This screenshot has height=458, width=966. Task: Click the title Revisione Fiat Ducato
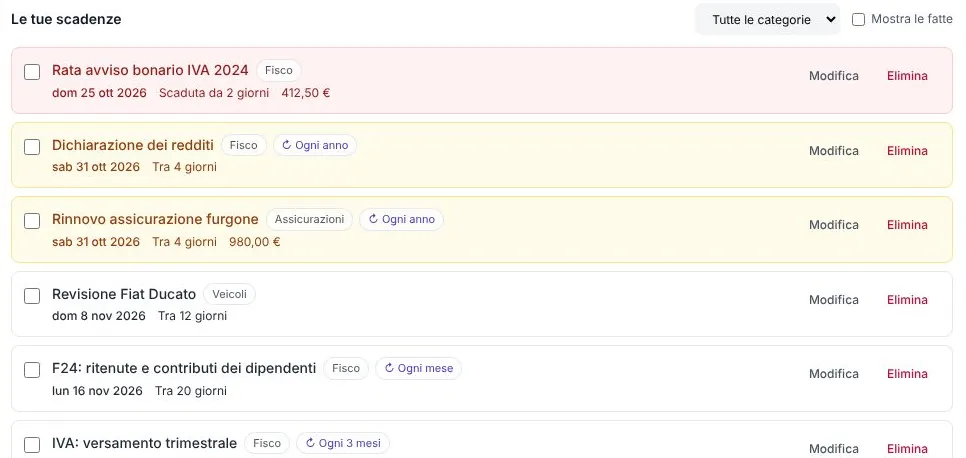tap(124, 295)
